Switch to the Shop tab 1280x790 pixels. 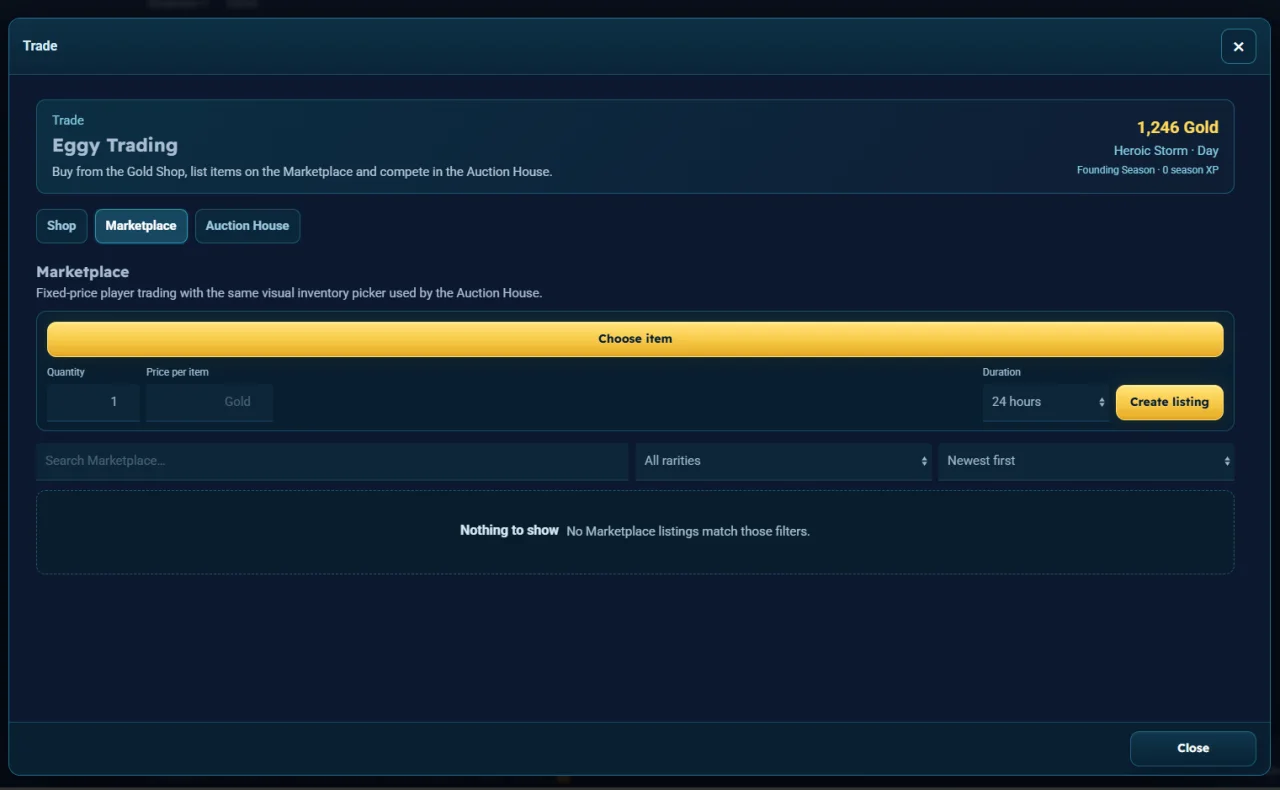[x=62, y=226]
